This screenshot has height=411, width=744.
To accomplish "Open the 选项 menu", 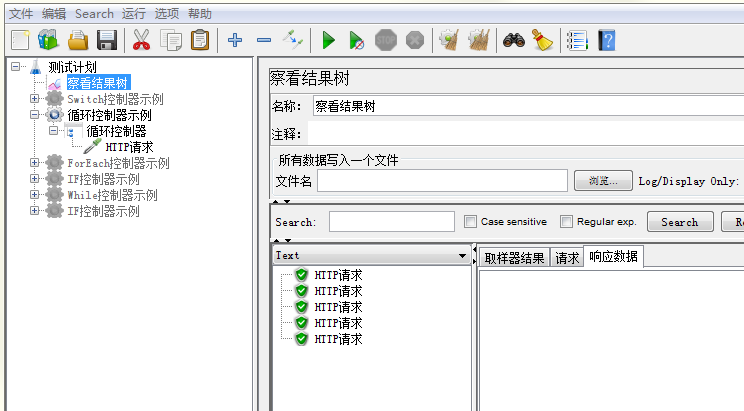I will click(x=167, y=14).
